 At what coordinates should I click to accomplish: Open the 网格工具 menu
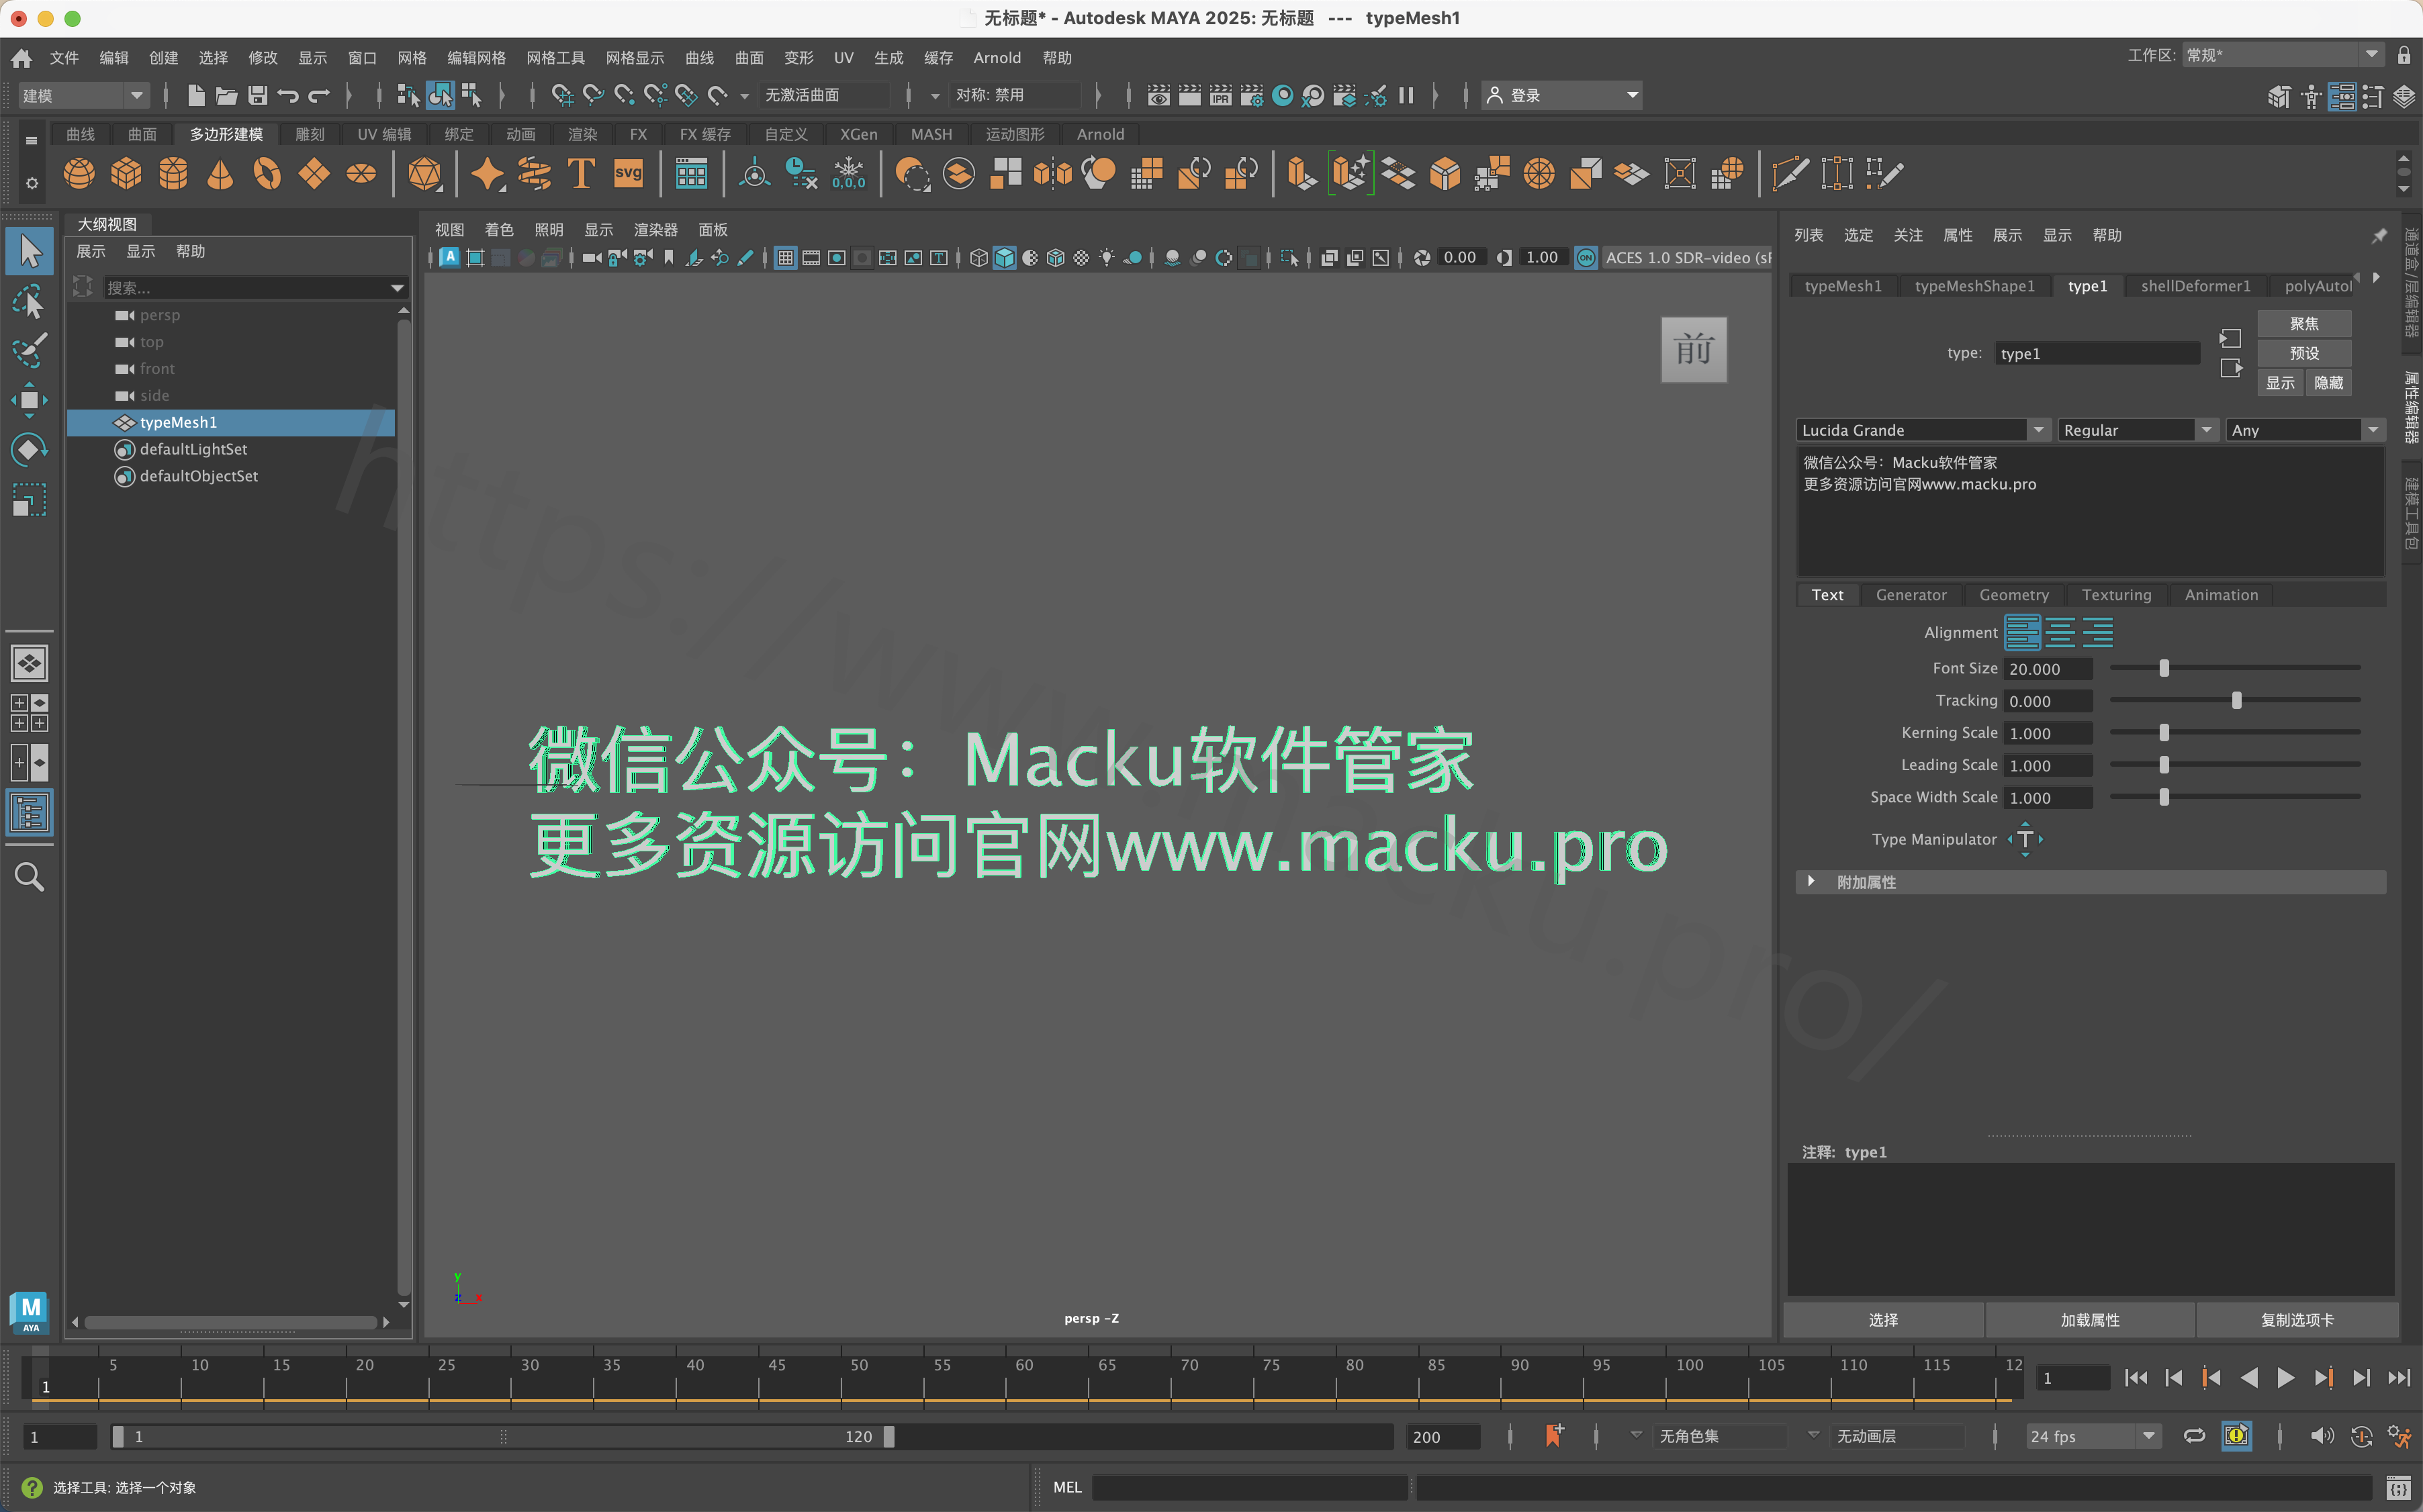pos(556,58)
